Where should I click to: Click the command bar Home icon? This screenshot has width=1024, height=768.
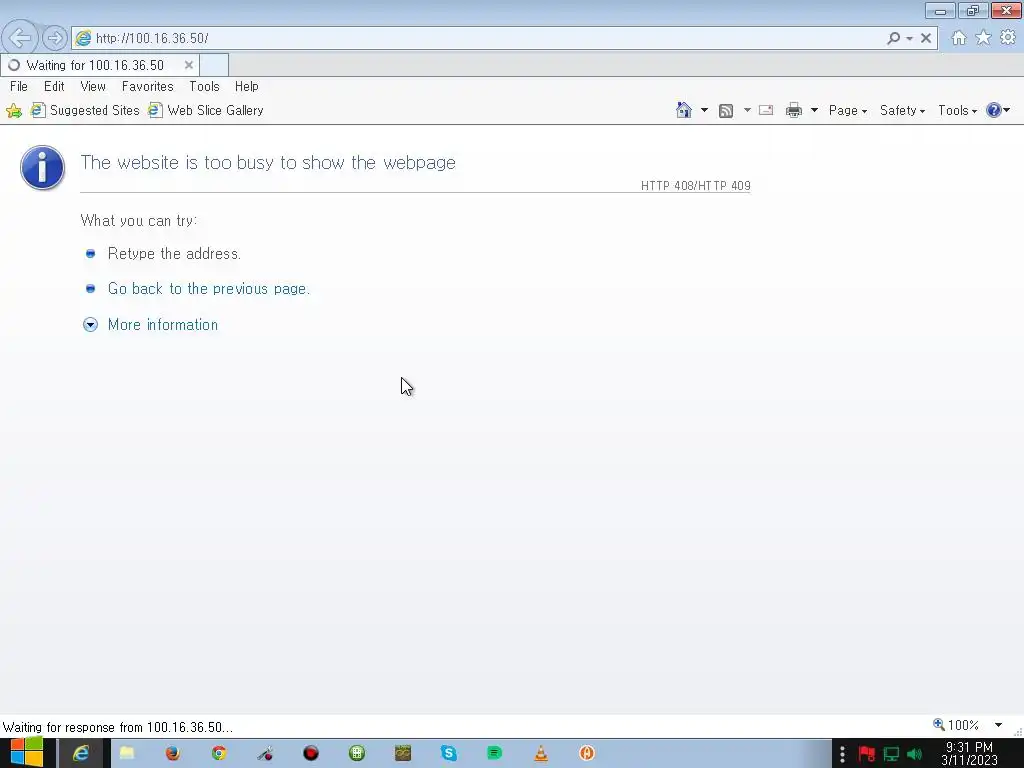coord(684,110)
